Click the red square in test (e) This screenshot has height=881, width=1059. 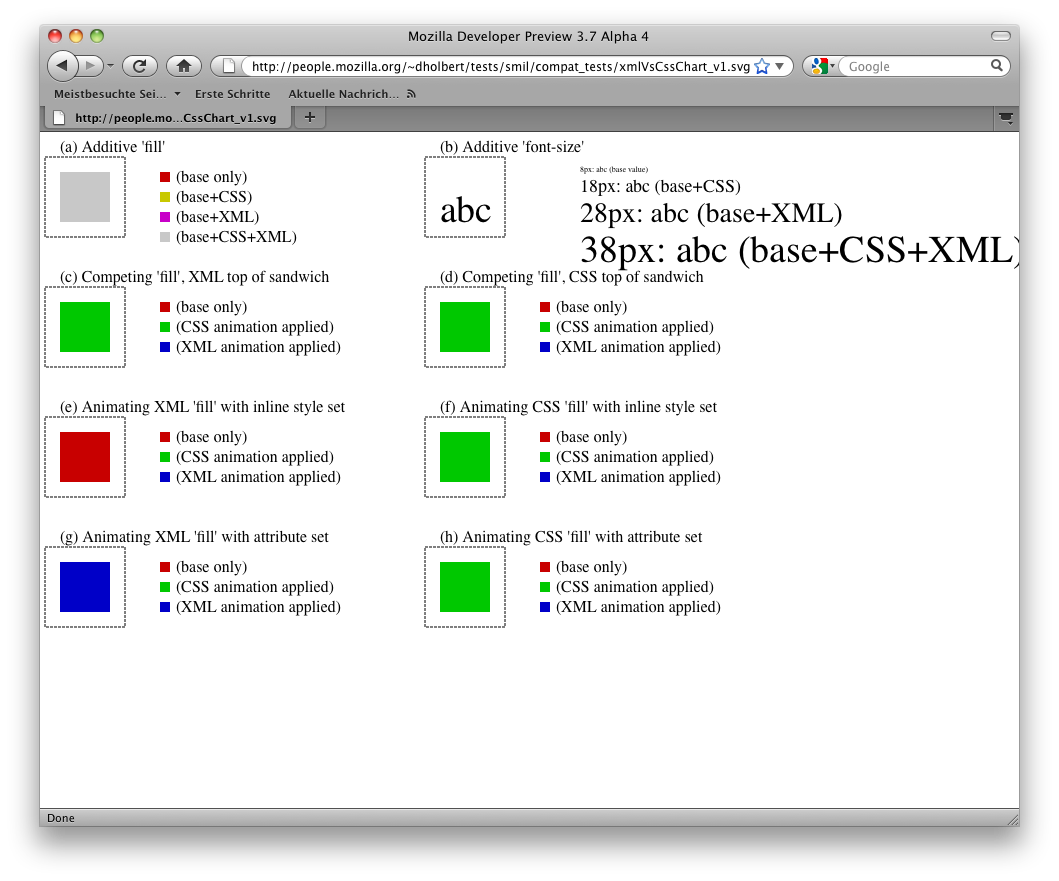[85, 457]
